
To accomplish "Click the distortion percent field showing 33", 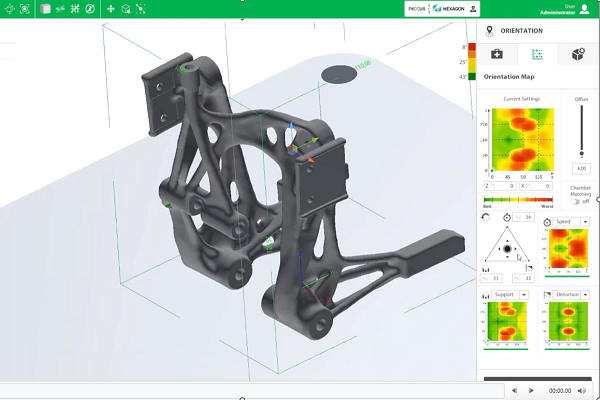I will [523, 278].
